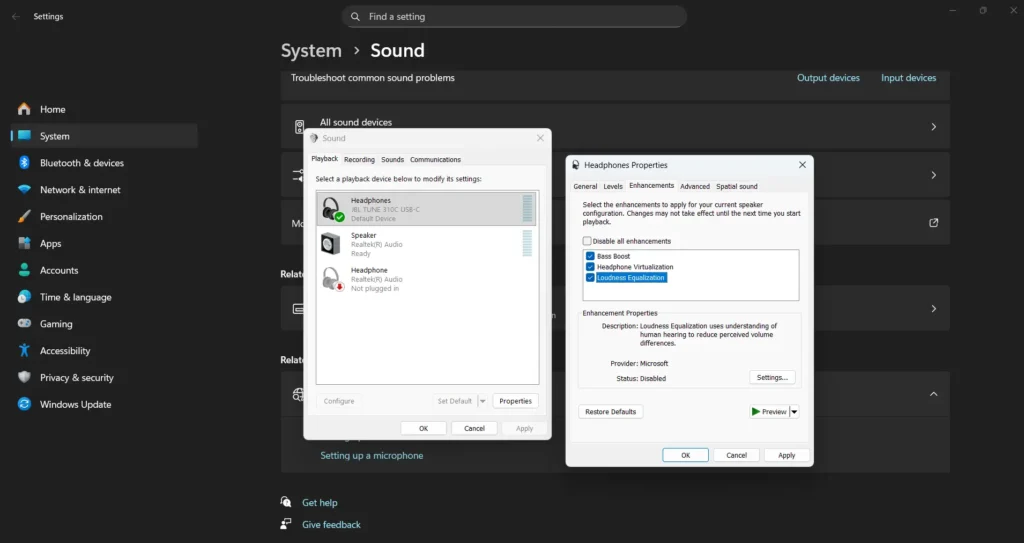Click OK in Headphones Properties
Viewport: 1024px width, 543px height.
[x=685, y=455]
